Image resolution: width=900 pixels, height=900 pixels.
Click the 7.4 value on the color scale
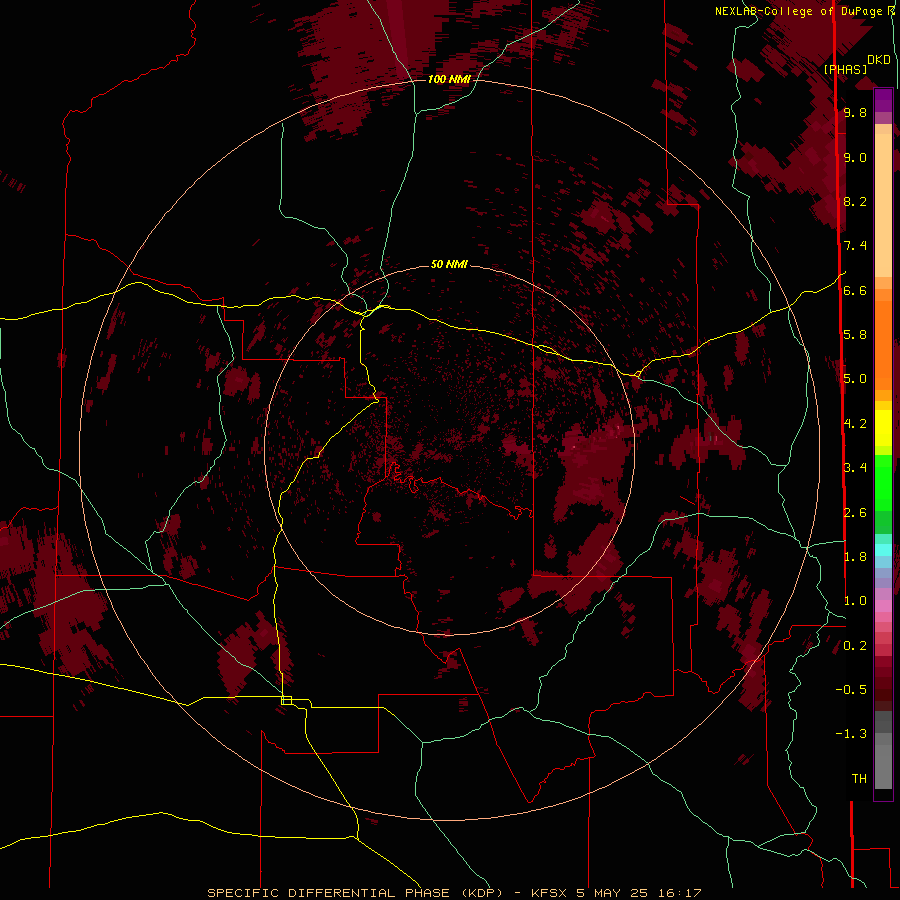tap(855, 246)
